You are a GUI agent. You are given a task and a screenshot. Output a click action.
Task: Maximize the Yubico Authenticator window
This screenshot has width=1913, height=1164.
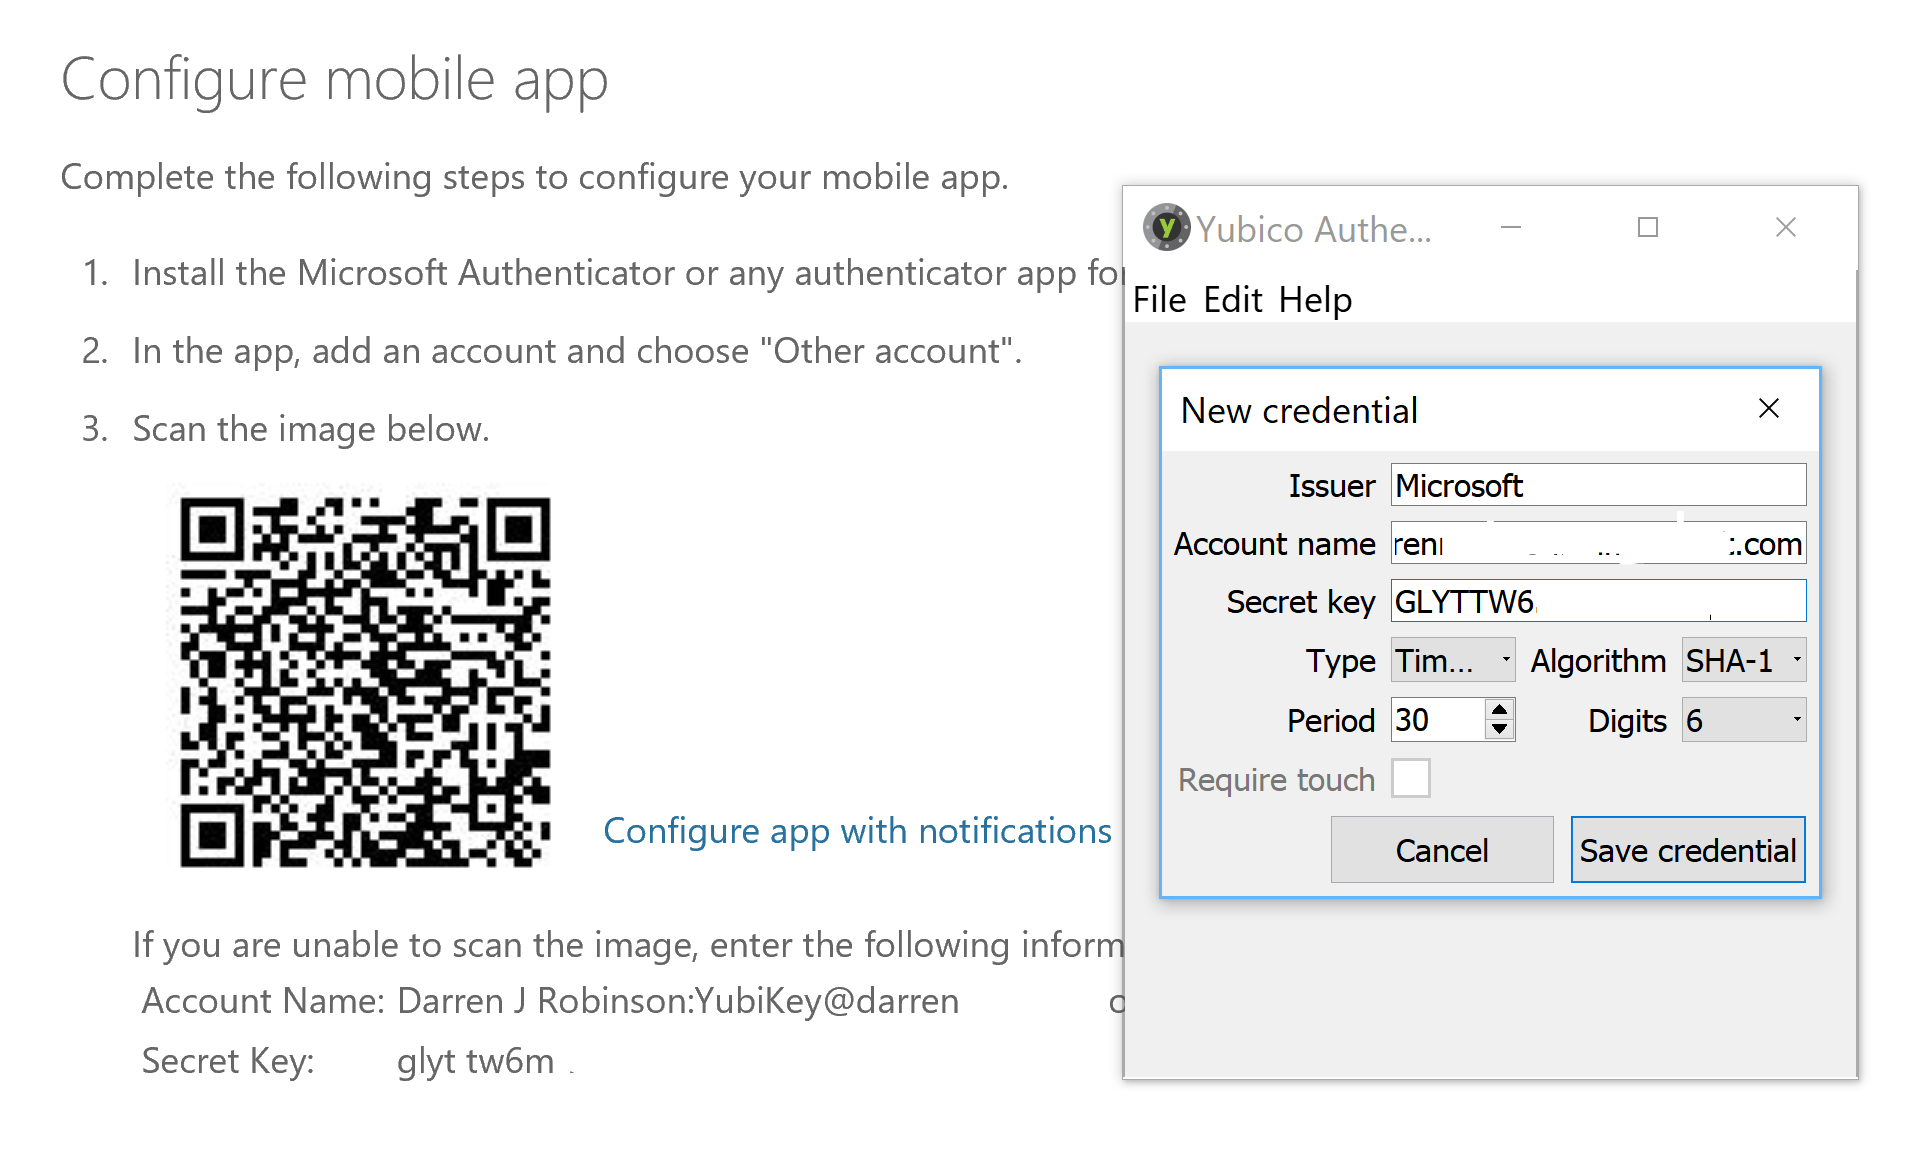pyautogui.click(x=1648, y=228)
